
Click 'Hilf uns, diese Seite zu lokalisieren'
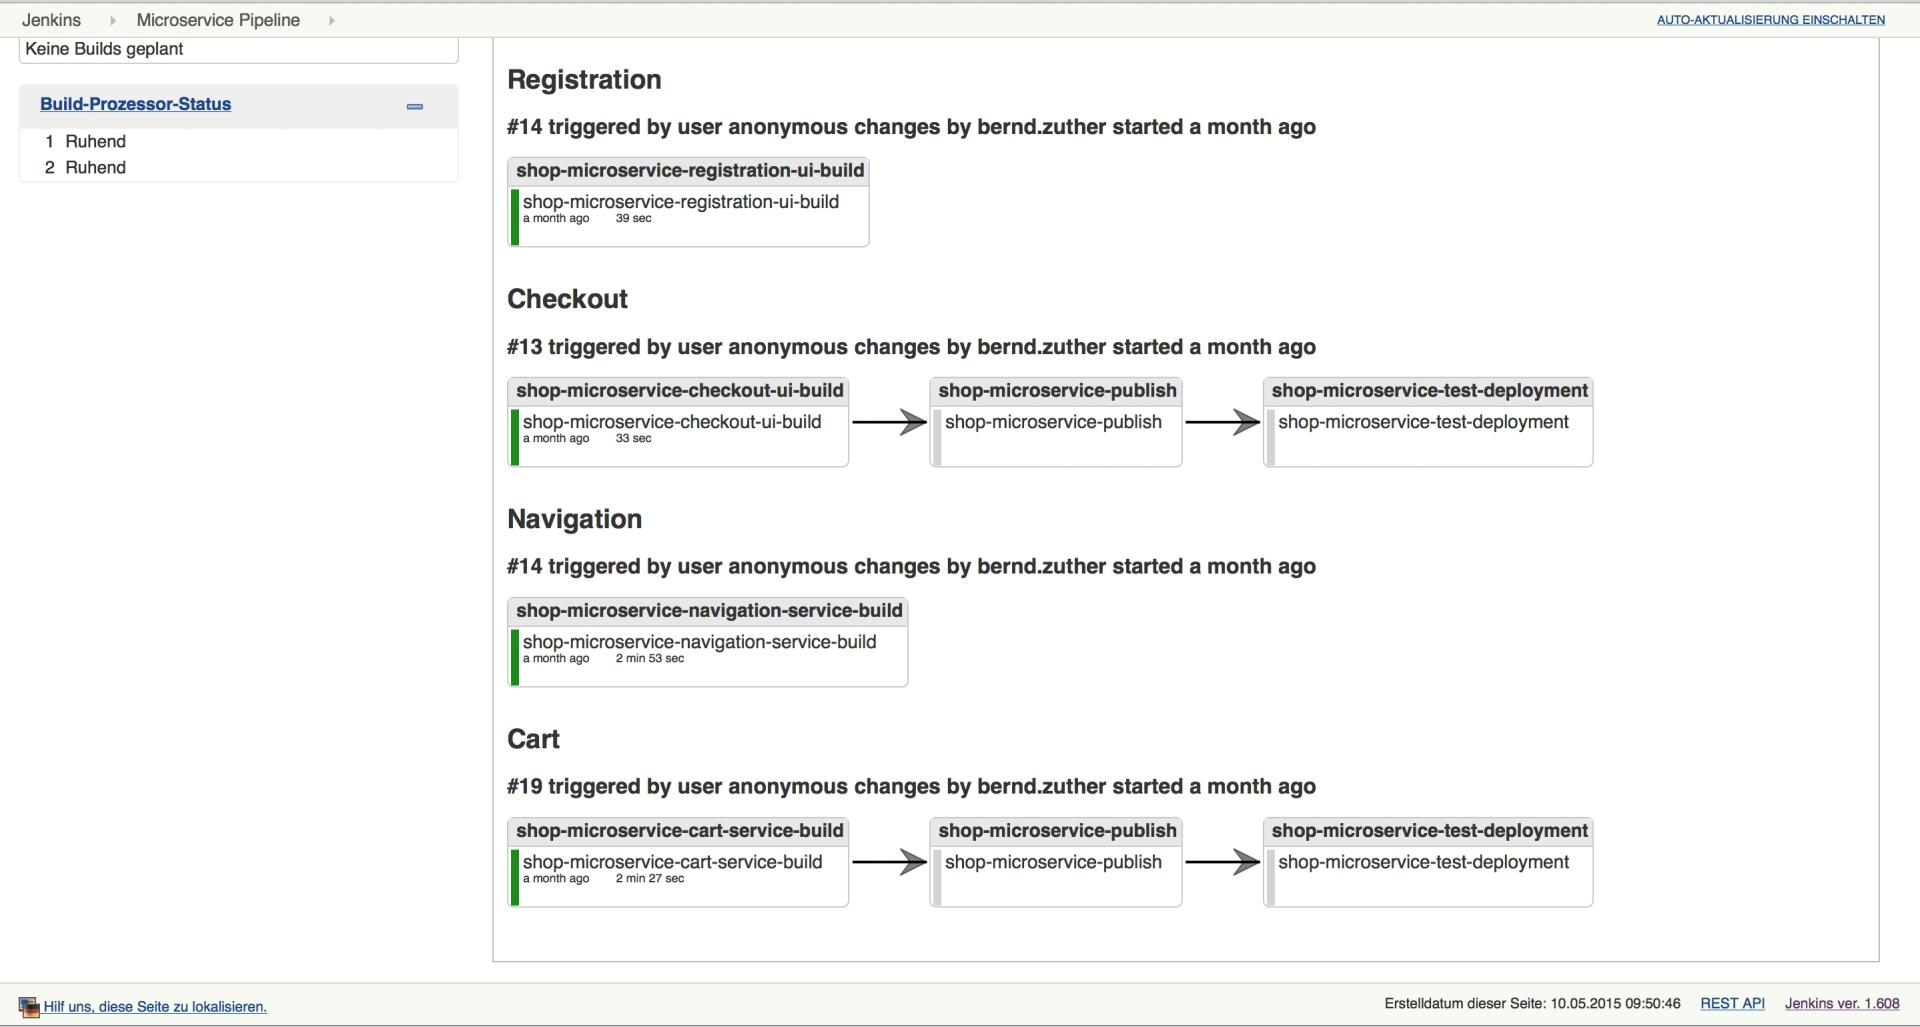pyautogui.click(x=155, y=1007)
